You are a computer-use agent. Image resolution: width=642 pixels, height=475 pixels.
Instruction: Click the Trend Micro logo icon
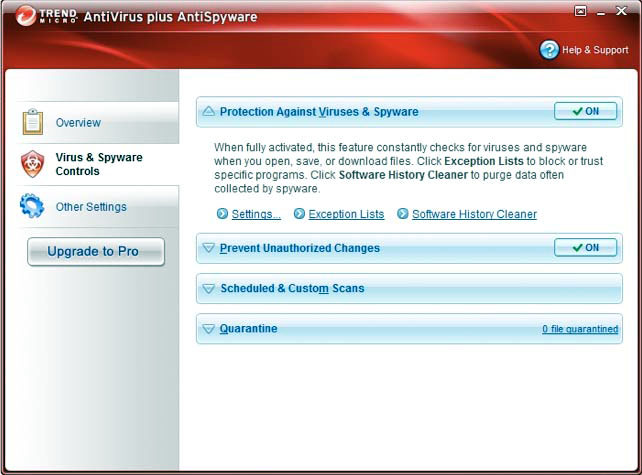click(25, 16)
